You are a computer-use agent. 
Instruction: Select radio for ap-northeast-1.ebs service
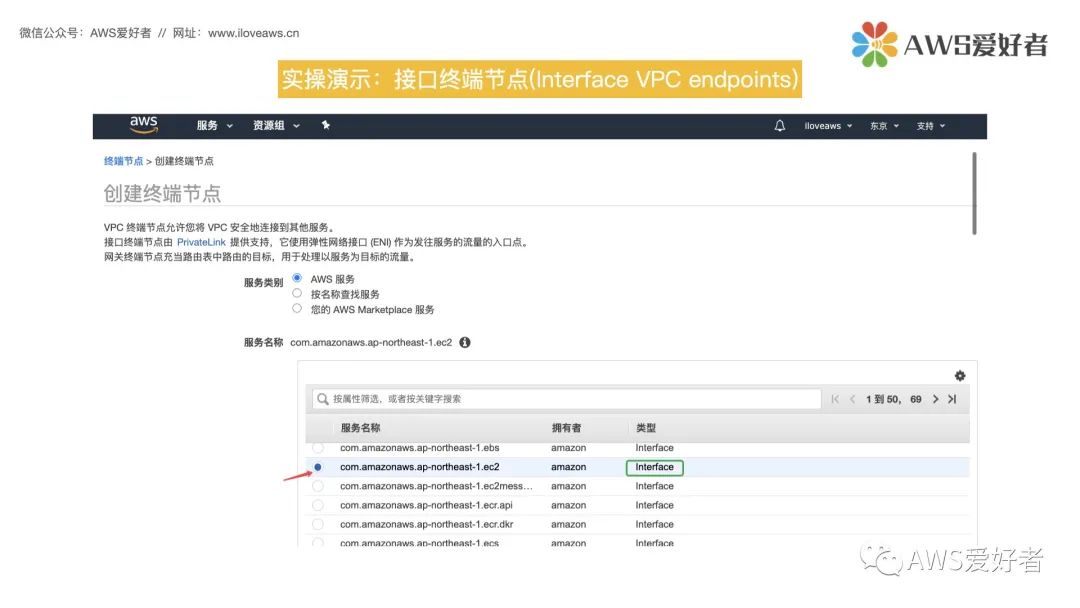318,448
